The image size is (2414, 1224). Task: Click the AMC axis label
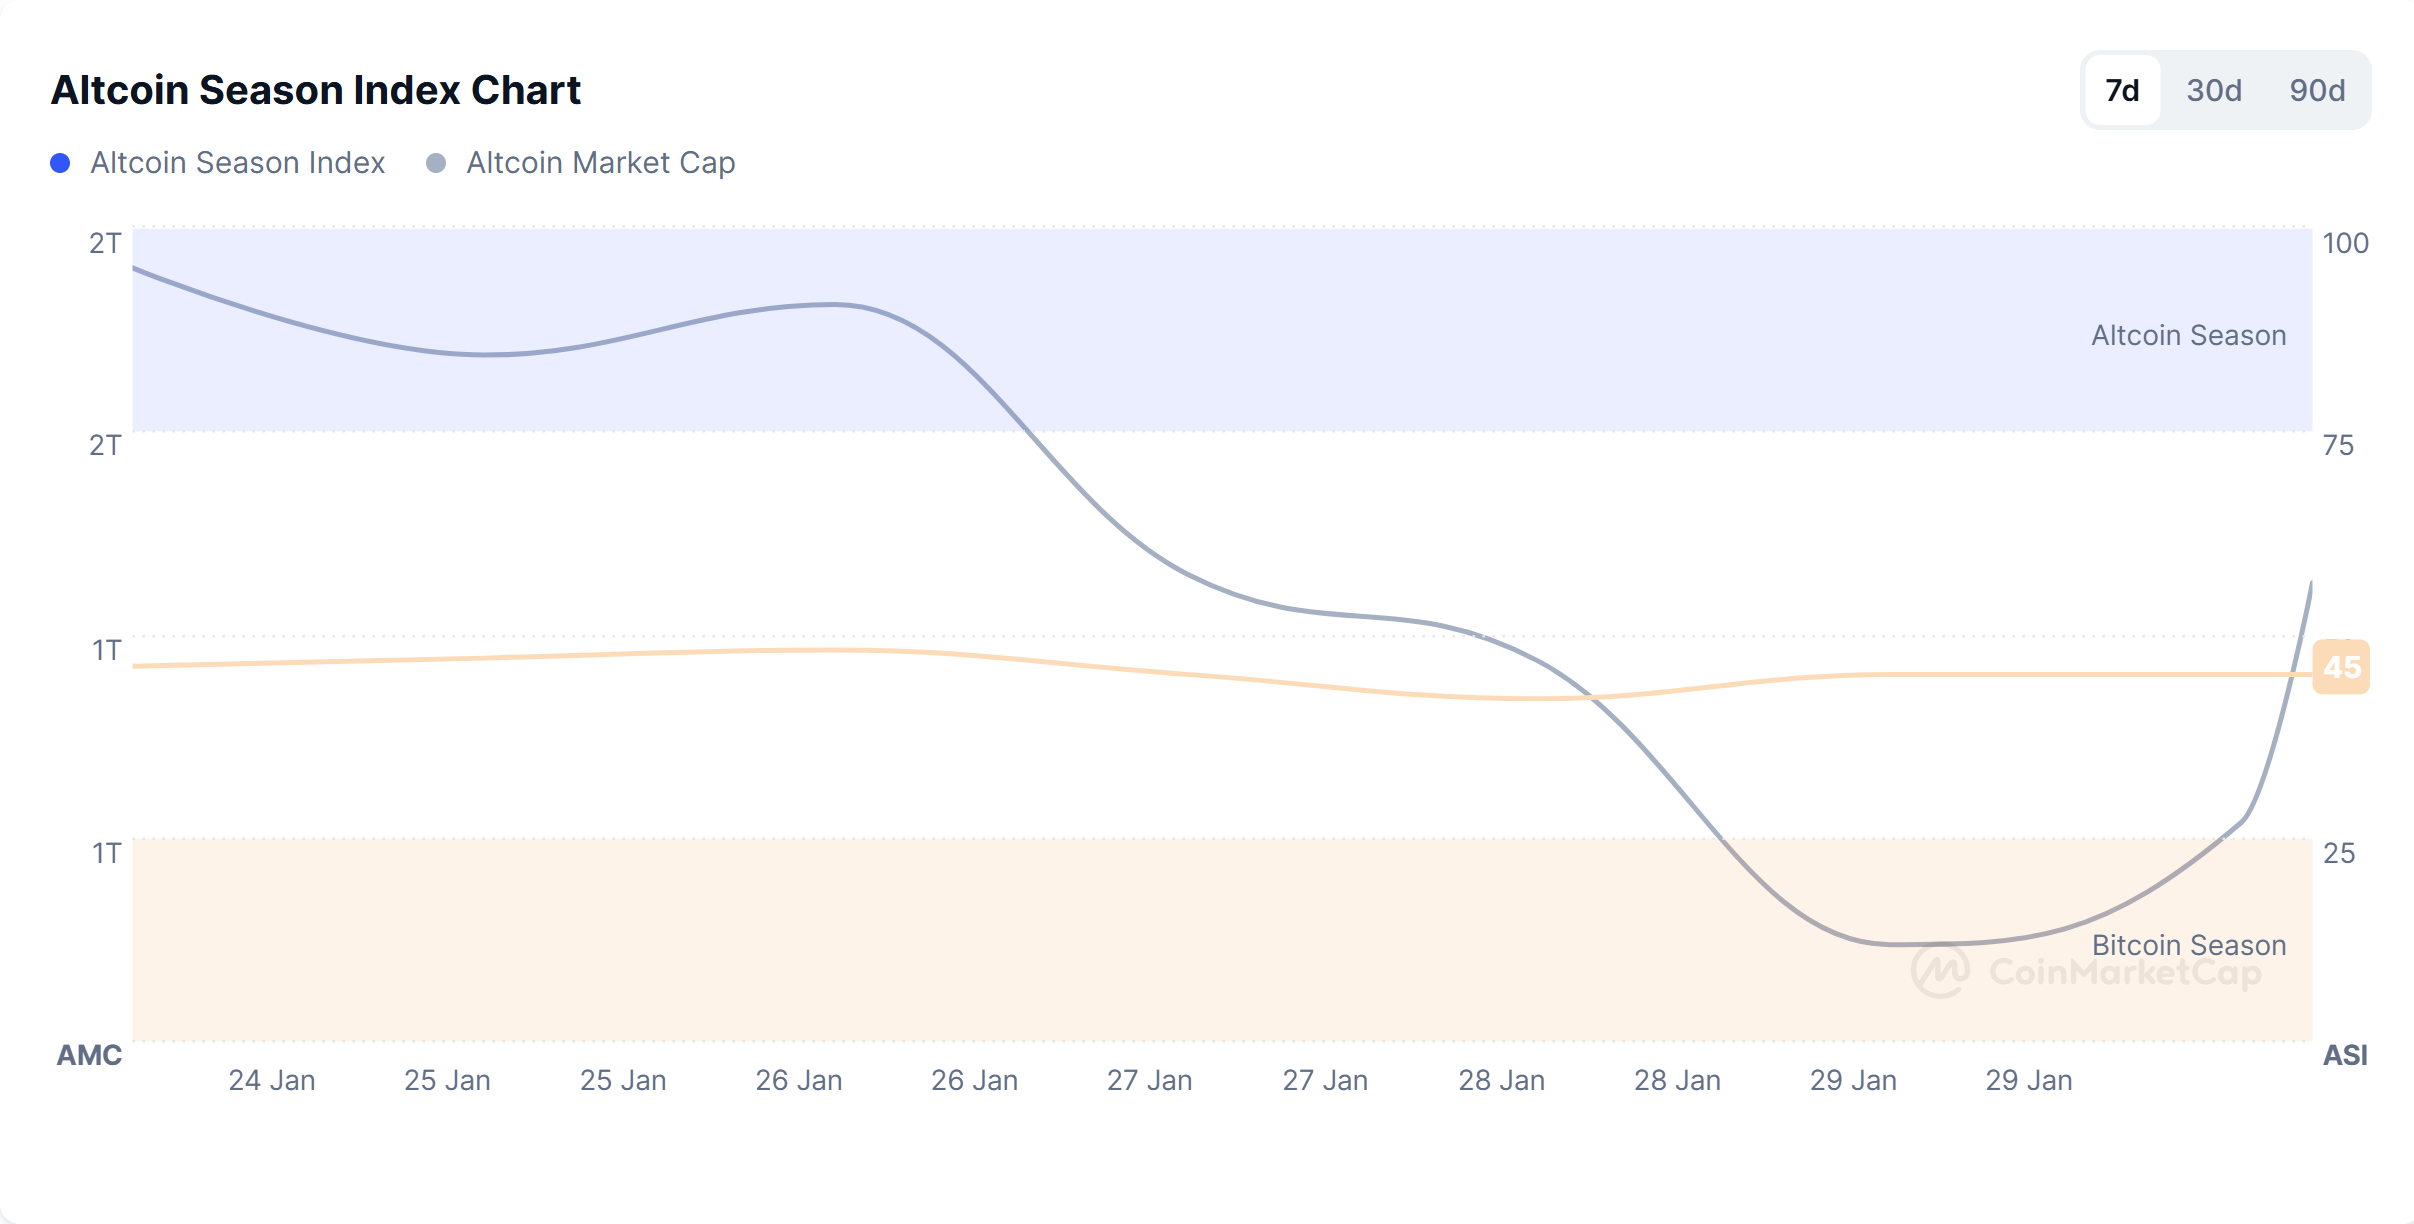[x=89, y=1055]
